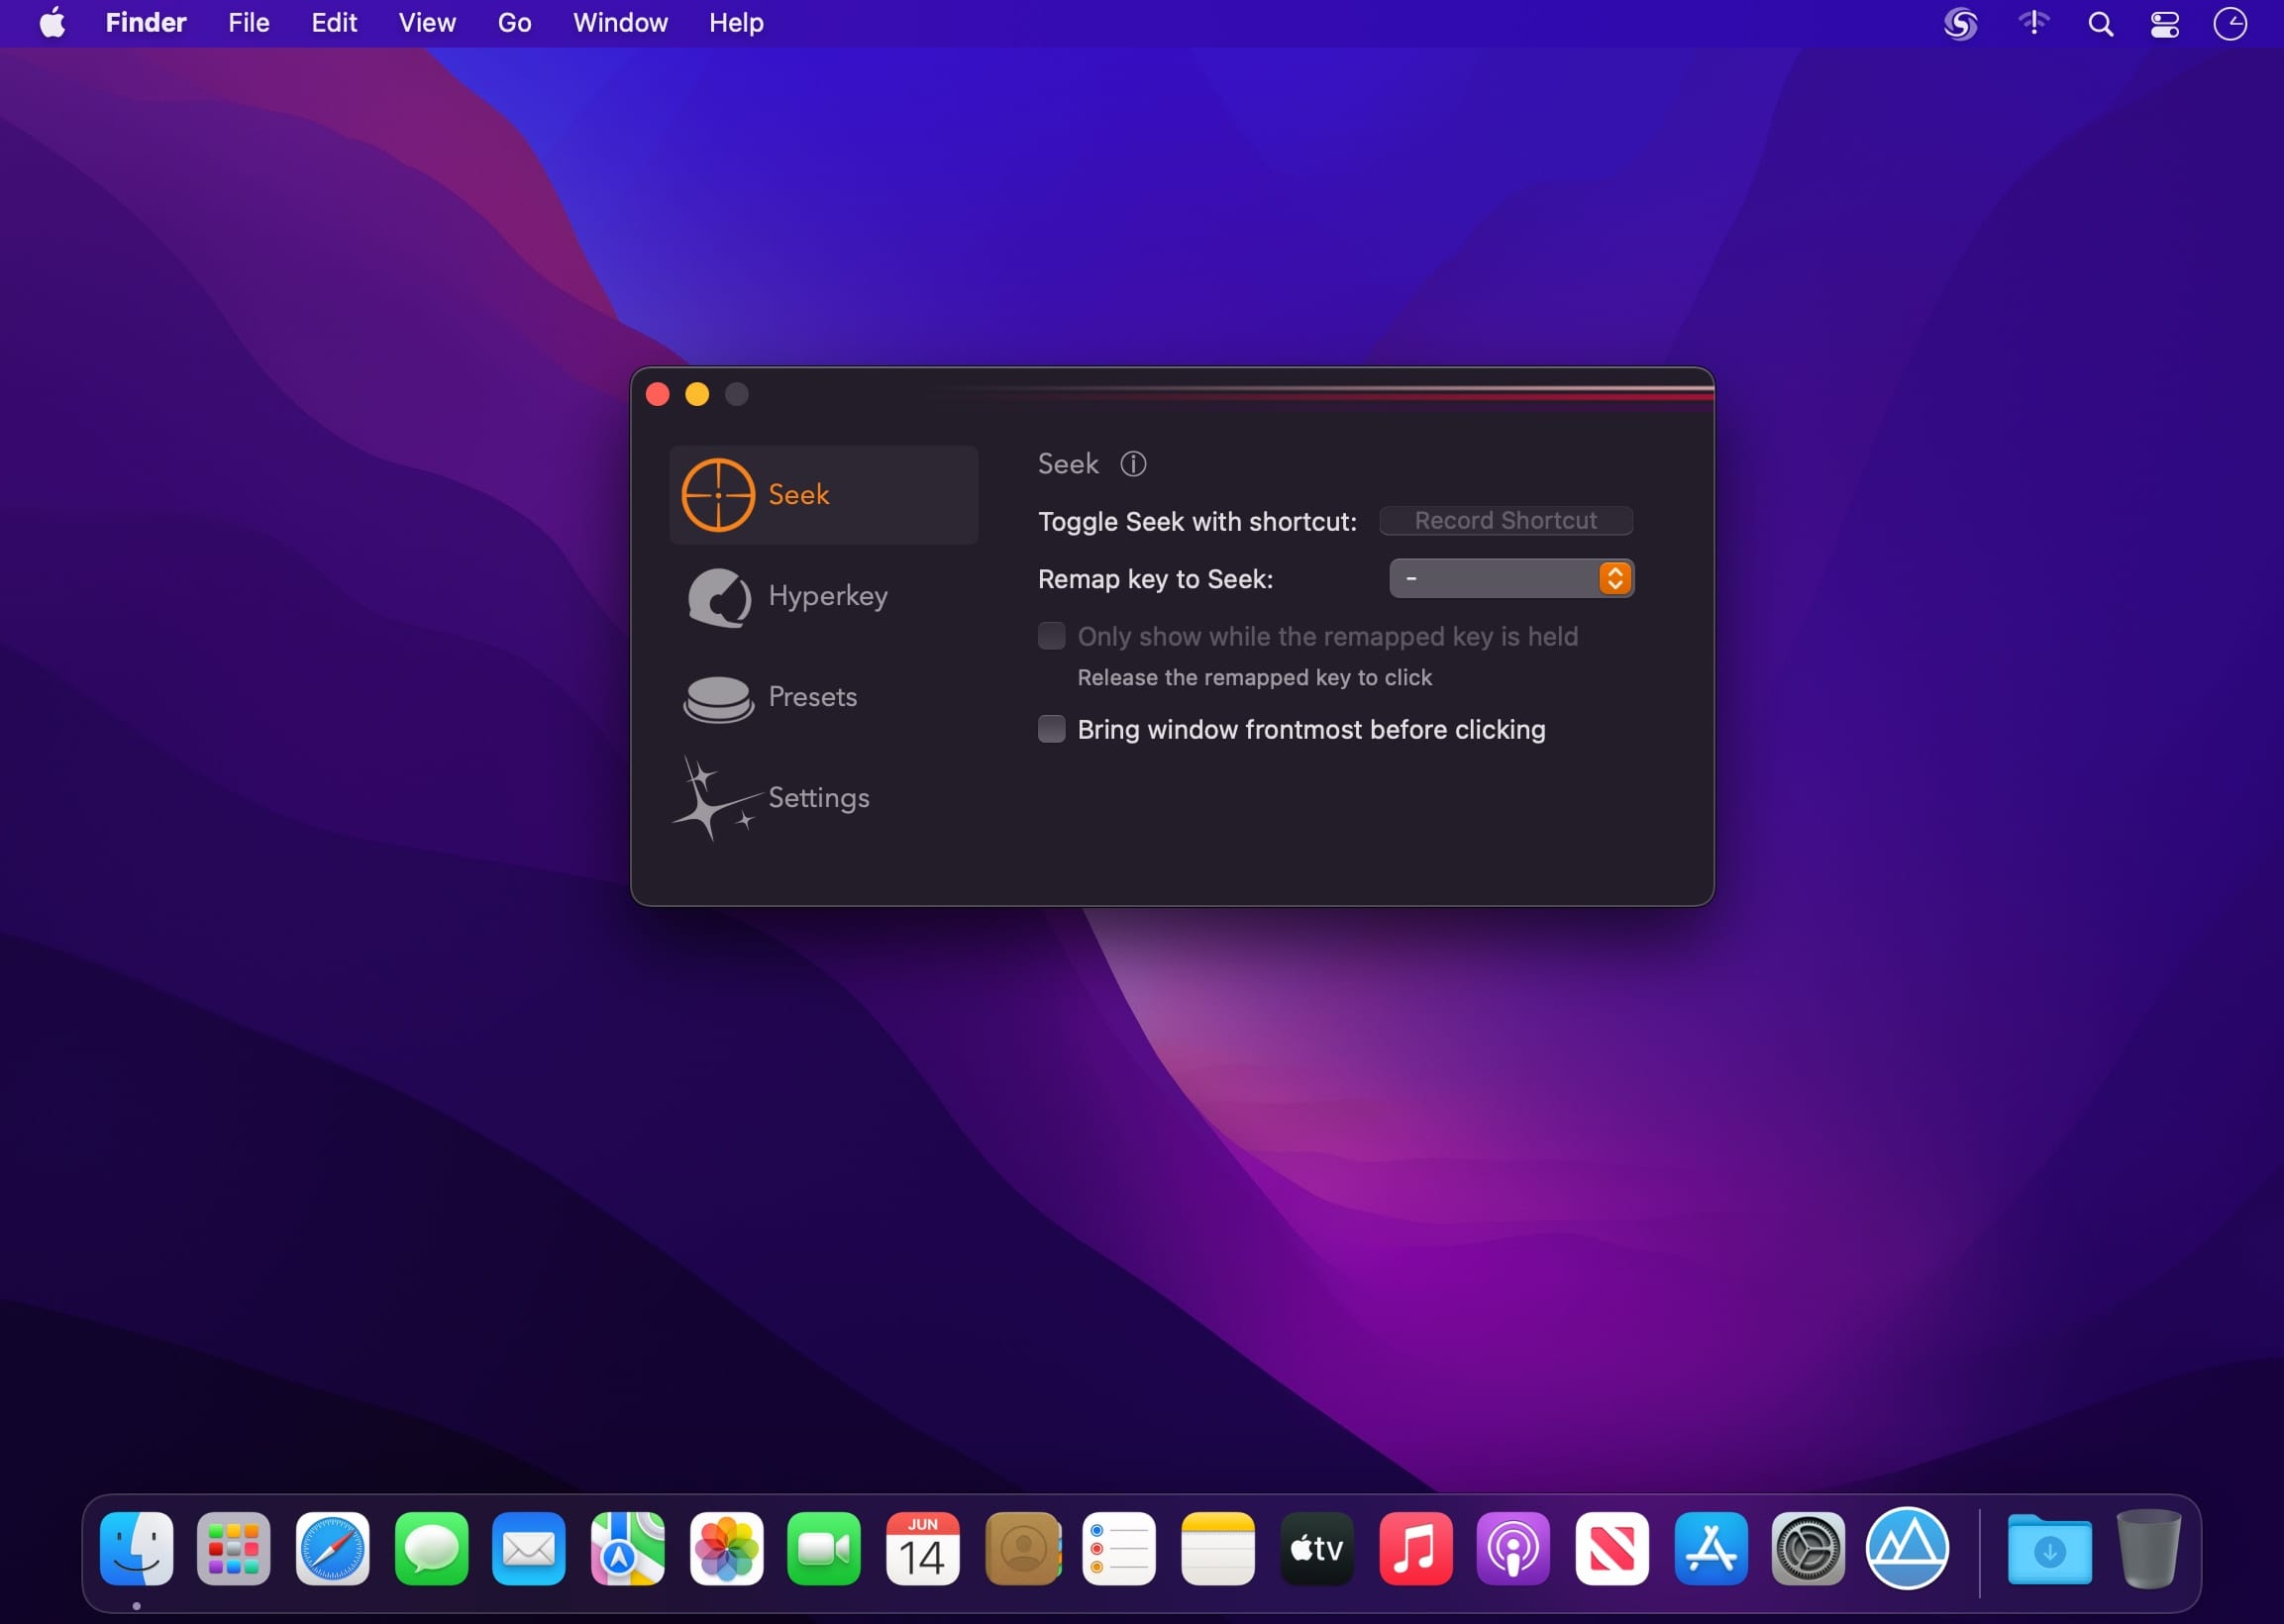
Task: Open the Downloads folder in the Dock
Action: 2049,1549
